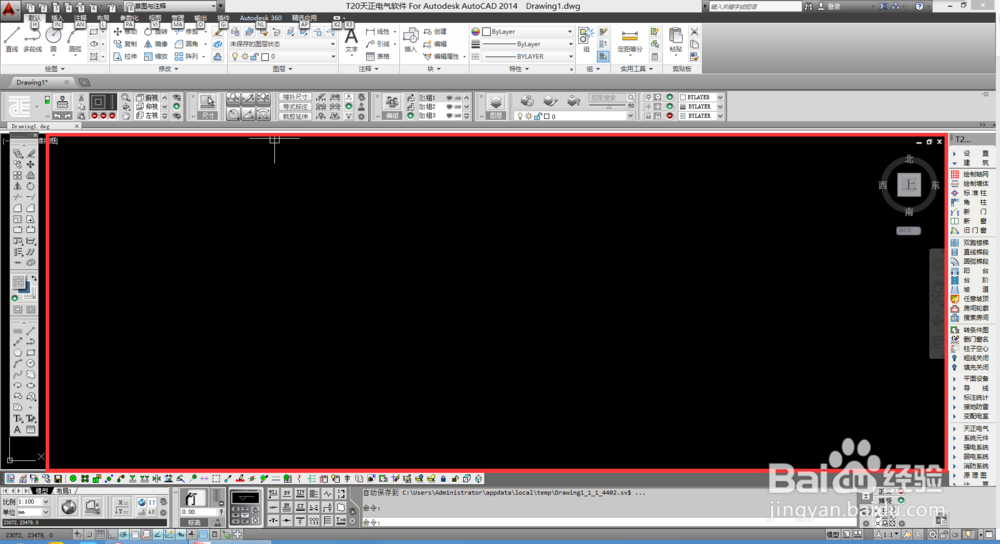Toggle layer 0 lock icon in ribbon

(x=254, y=57)
